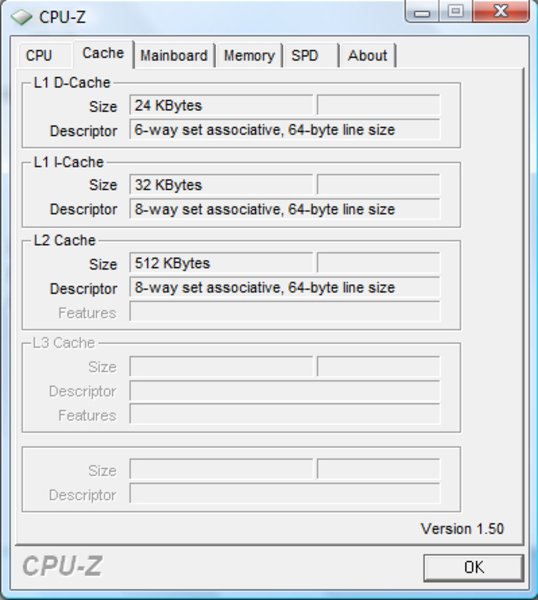Click the CPU-Z title bar icon
Image resolution: width=538 pixels, height=600 pixels.
pos(21,17)
